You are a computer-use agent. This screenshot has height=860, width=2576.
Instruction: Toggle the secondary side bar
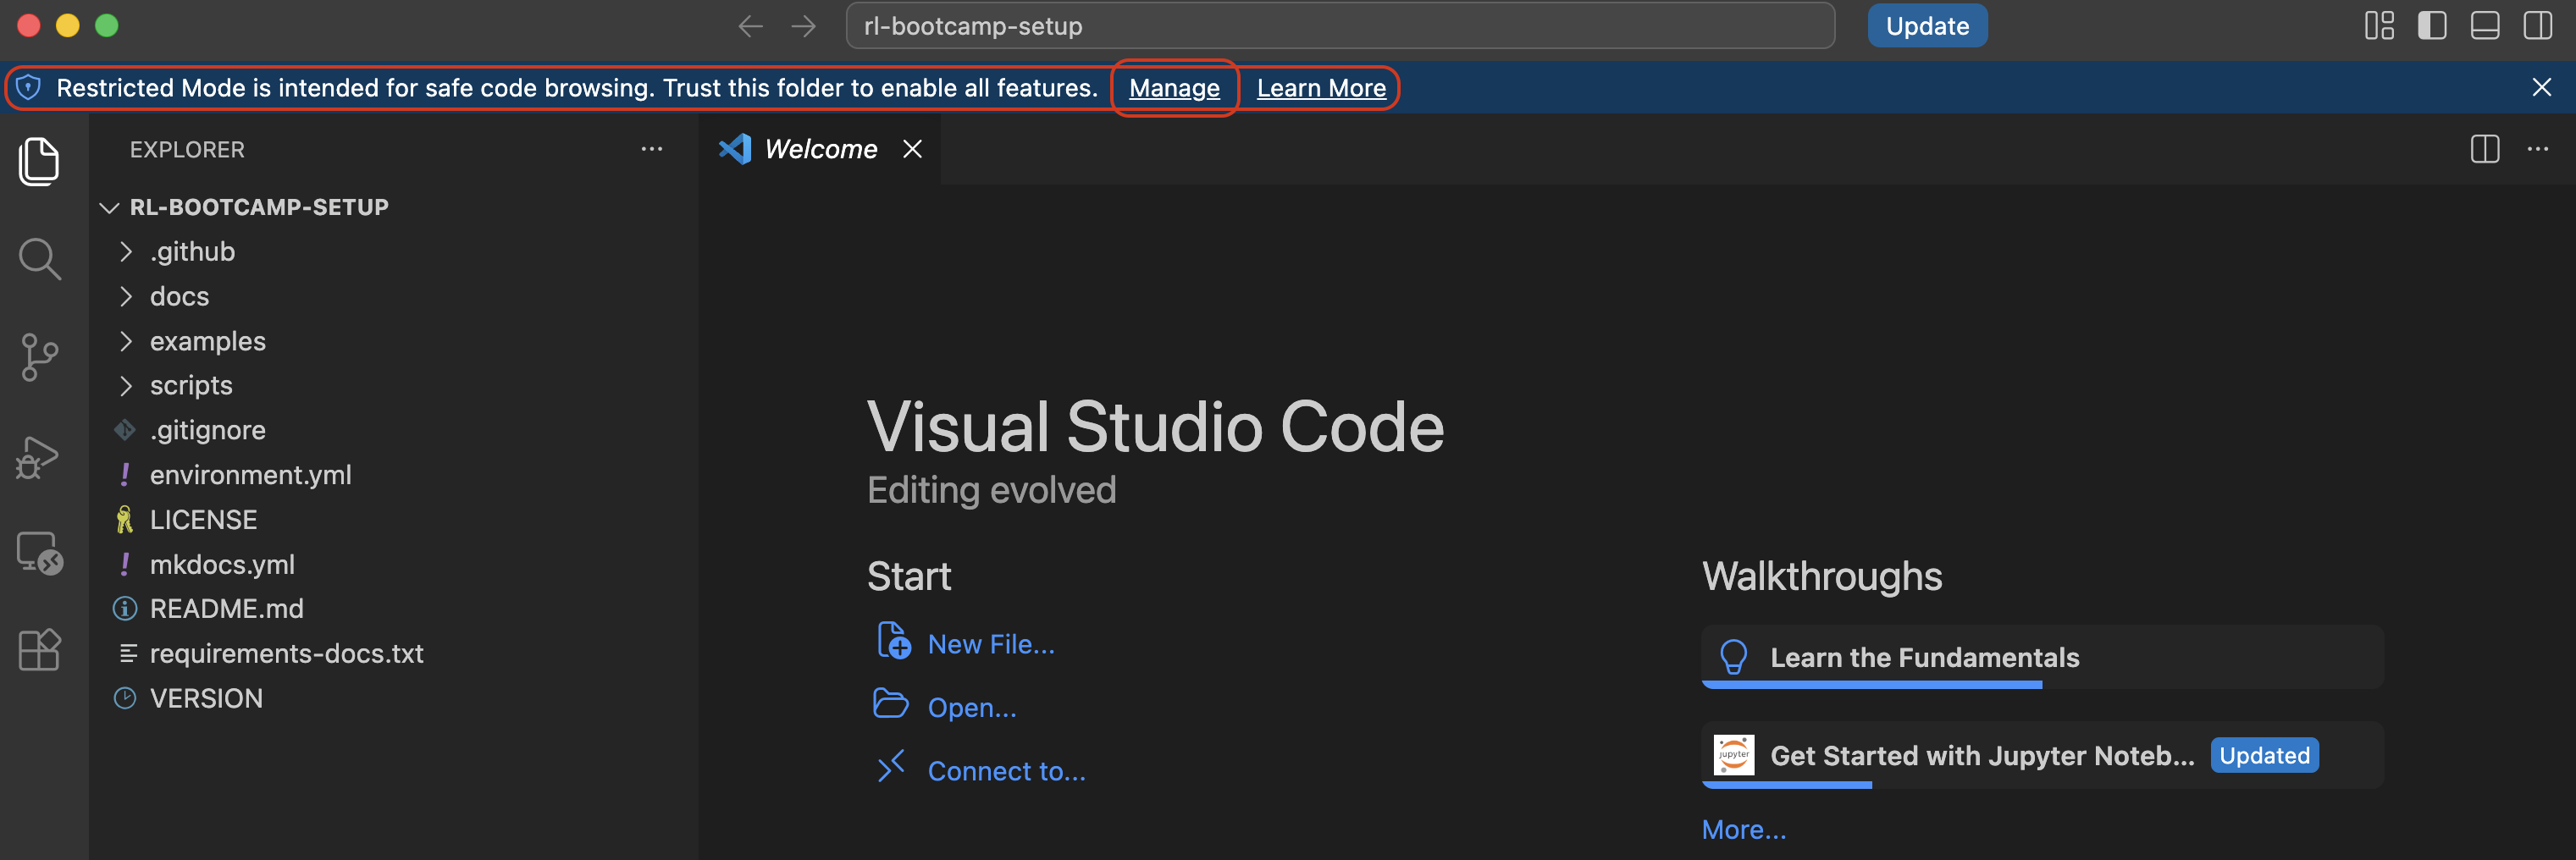pos(2538,26)
